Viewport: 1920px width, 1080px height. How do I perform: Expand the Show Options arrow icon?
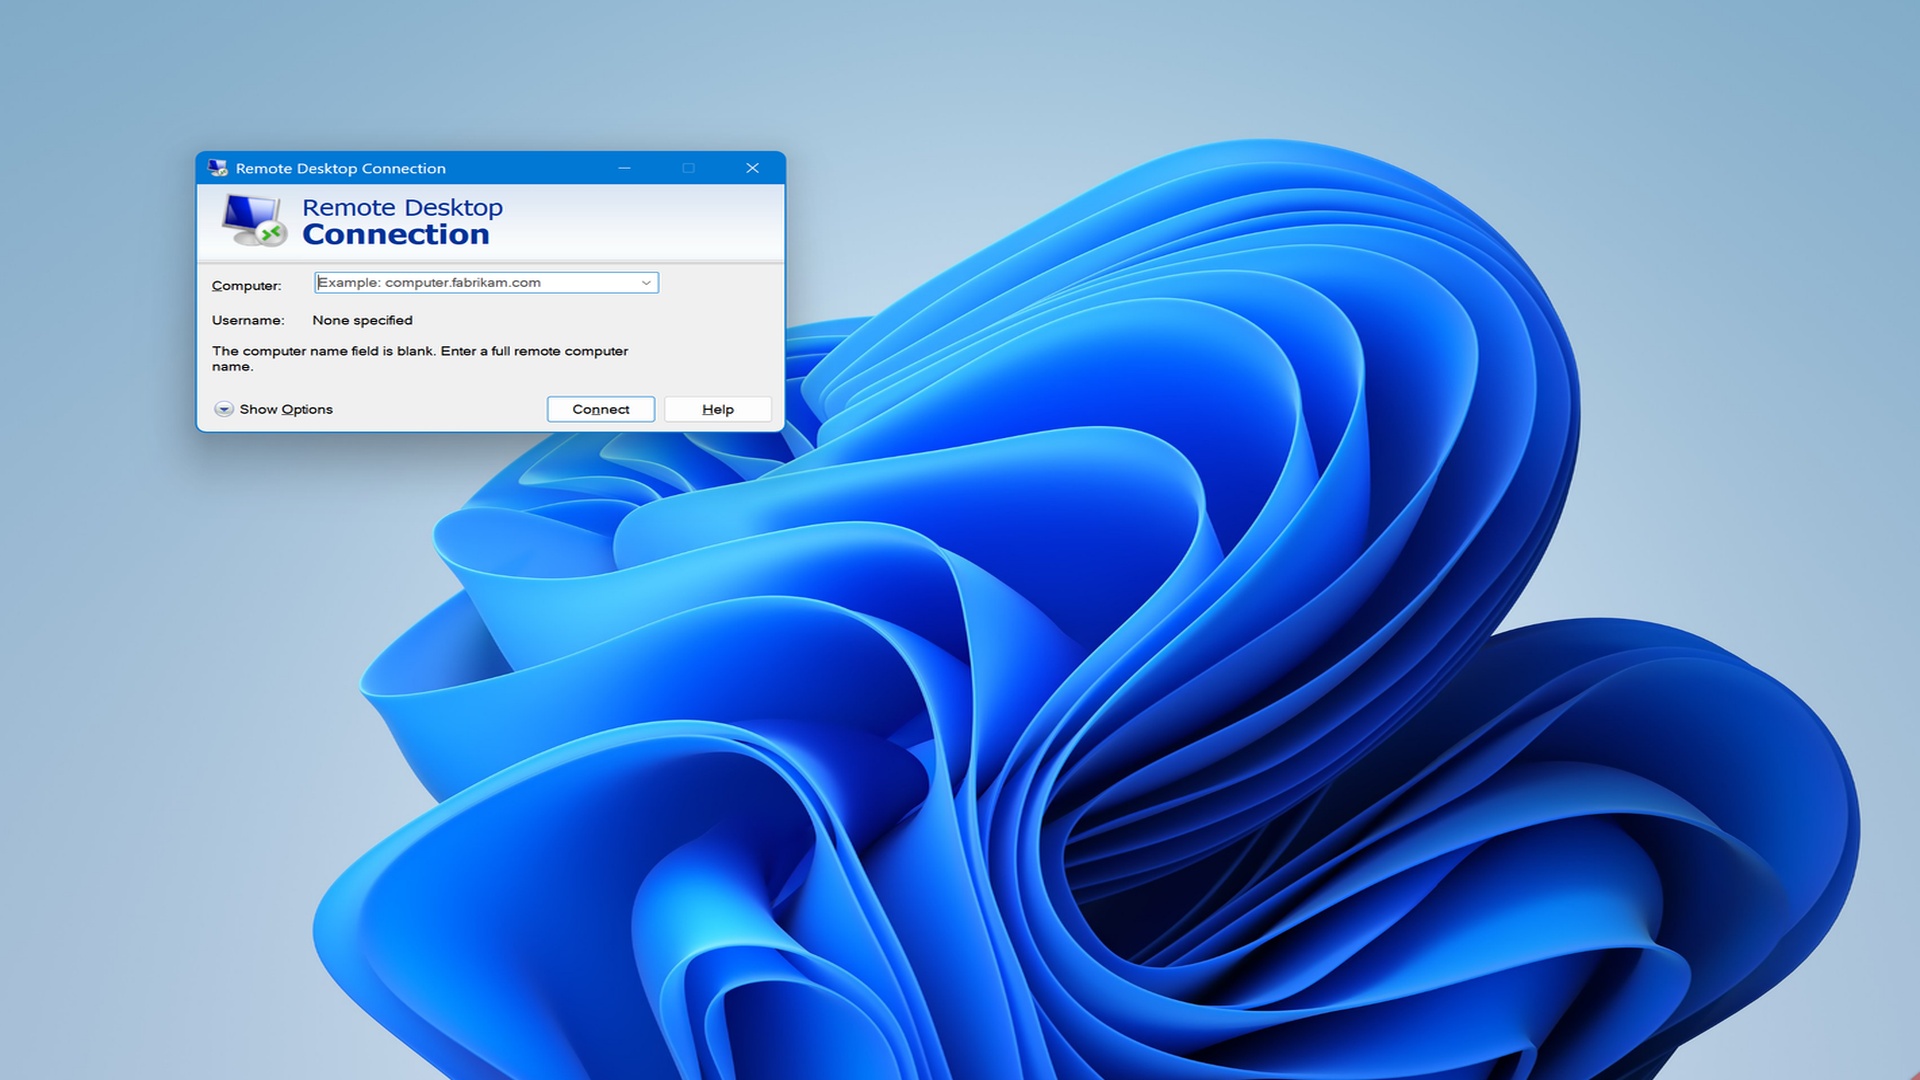click(x=224, y=409)
